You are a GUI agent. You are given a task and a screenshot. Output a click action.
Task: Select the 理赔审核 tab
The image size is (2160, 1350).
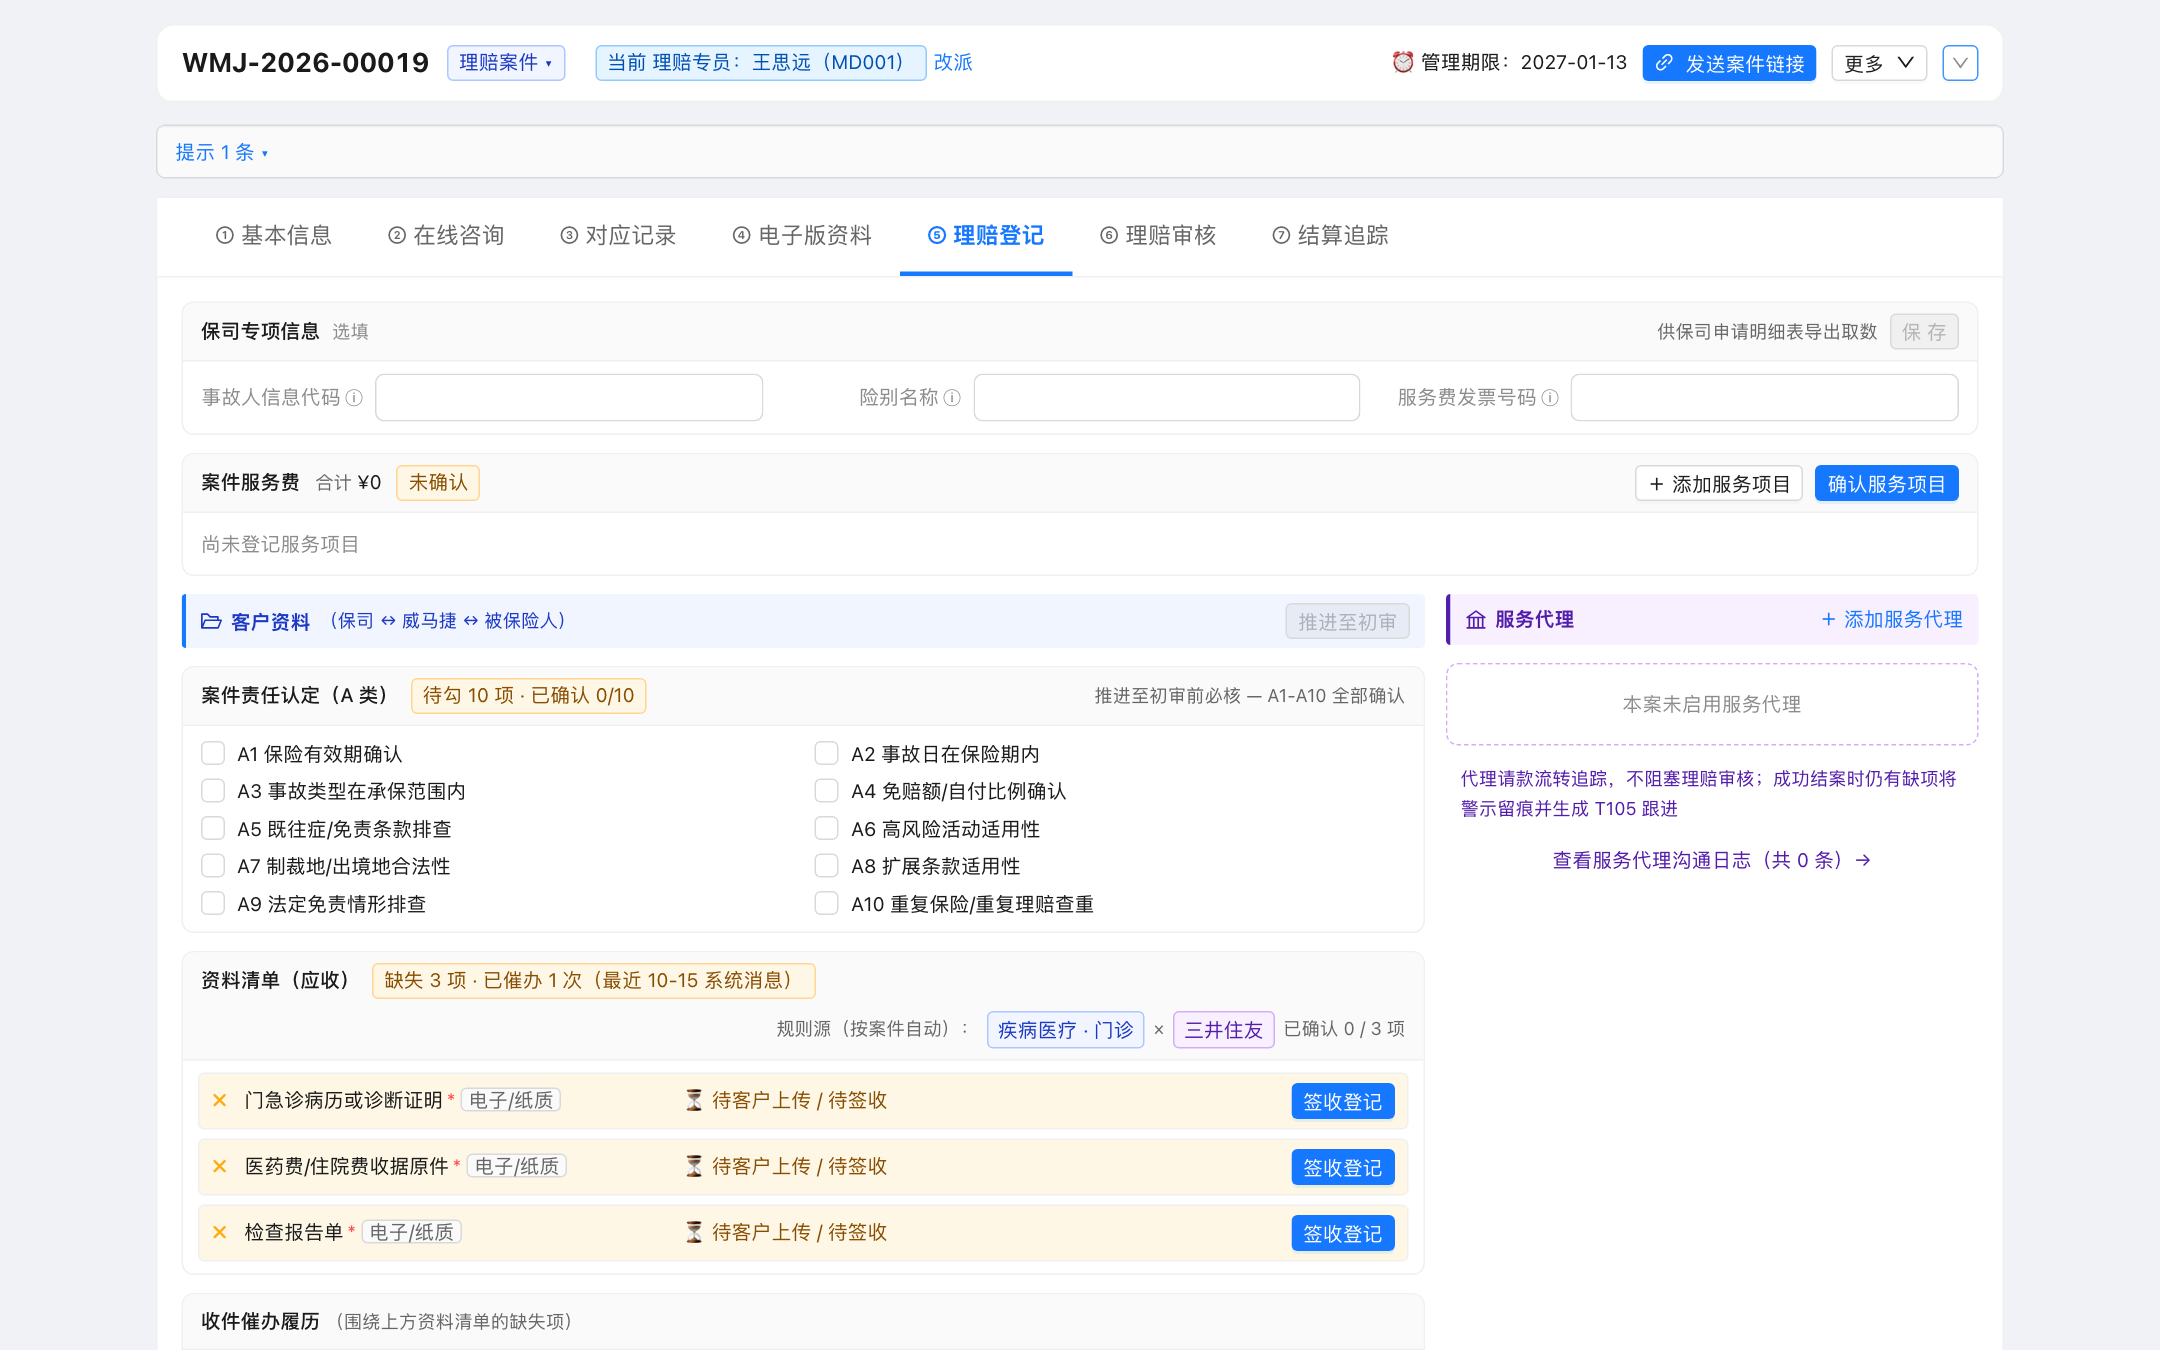(x=1158, y=235)
